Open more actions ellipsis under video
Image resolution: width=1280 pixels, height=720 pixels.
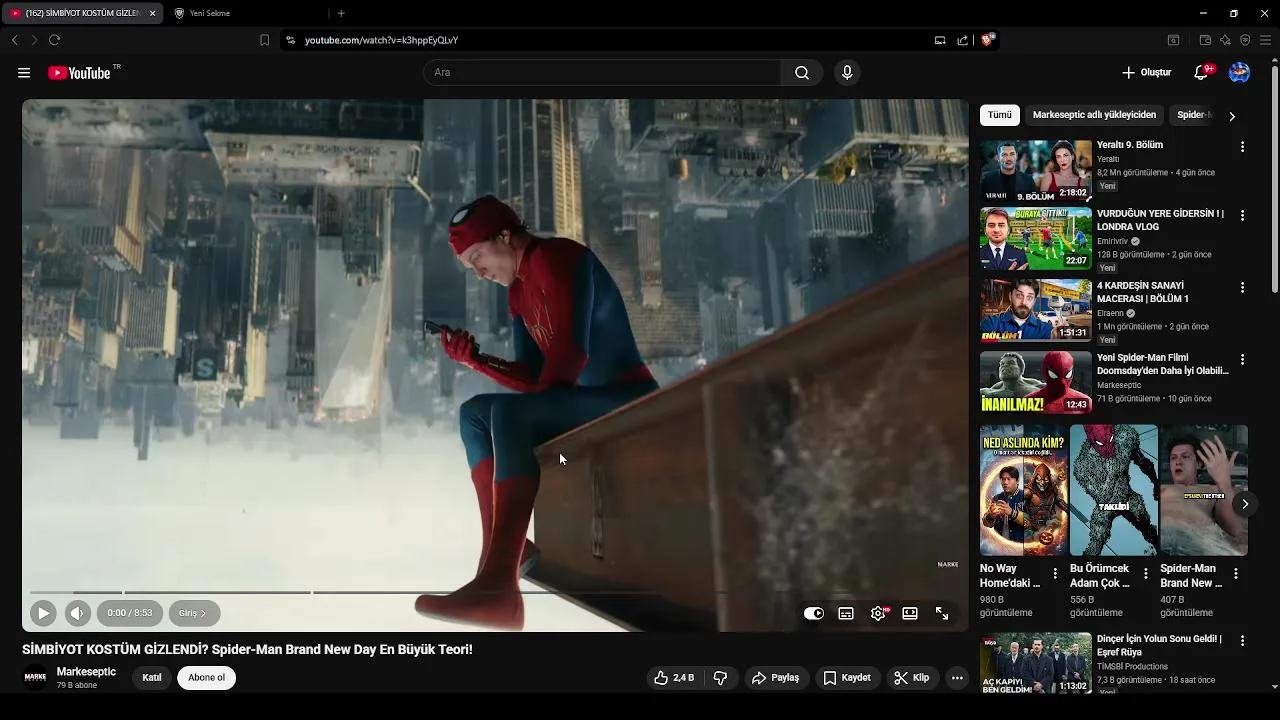click(x=957, y=678)
